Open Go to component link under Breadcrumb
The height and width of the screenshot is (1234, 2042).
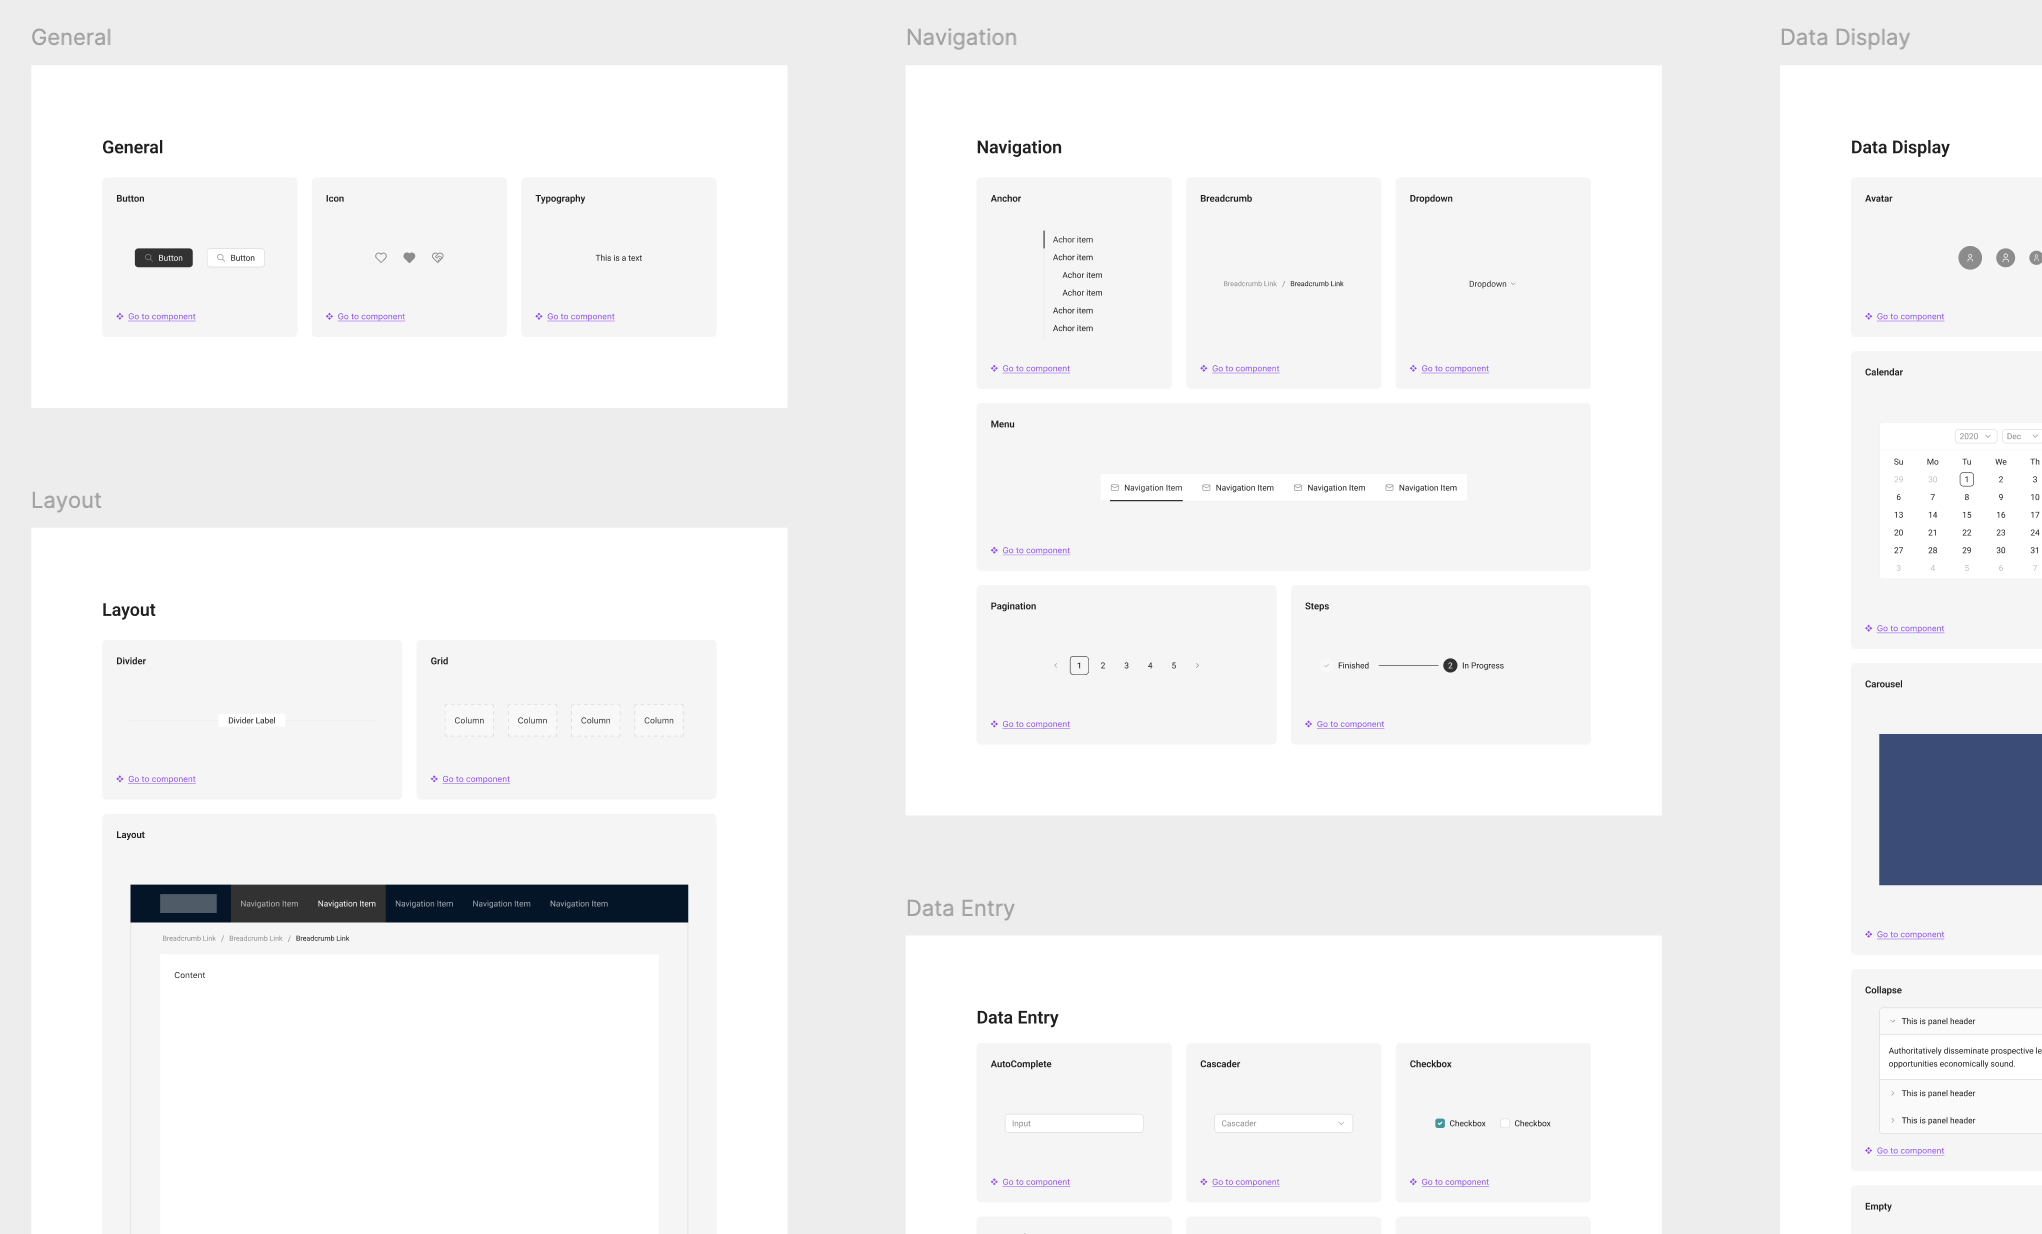pyautogui.click(x=1245, y=369)
